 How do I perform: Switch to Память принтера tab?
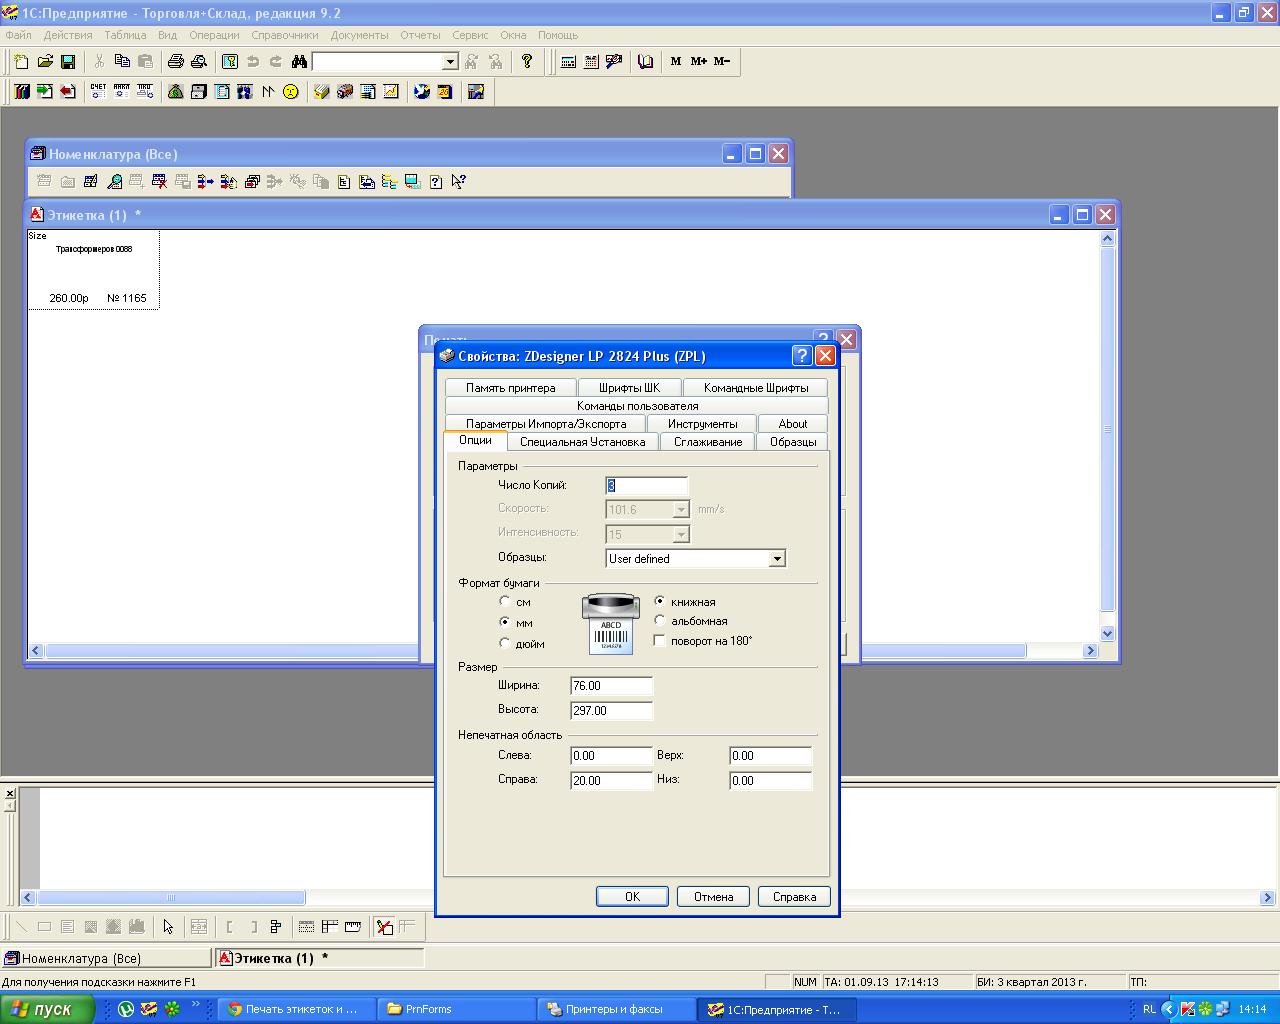tap(510, 388)
